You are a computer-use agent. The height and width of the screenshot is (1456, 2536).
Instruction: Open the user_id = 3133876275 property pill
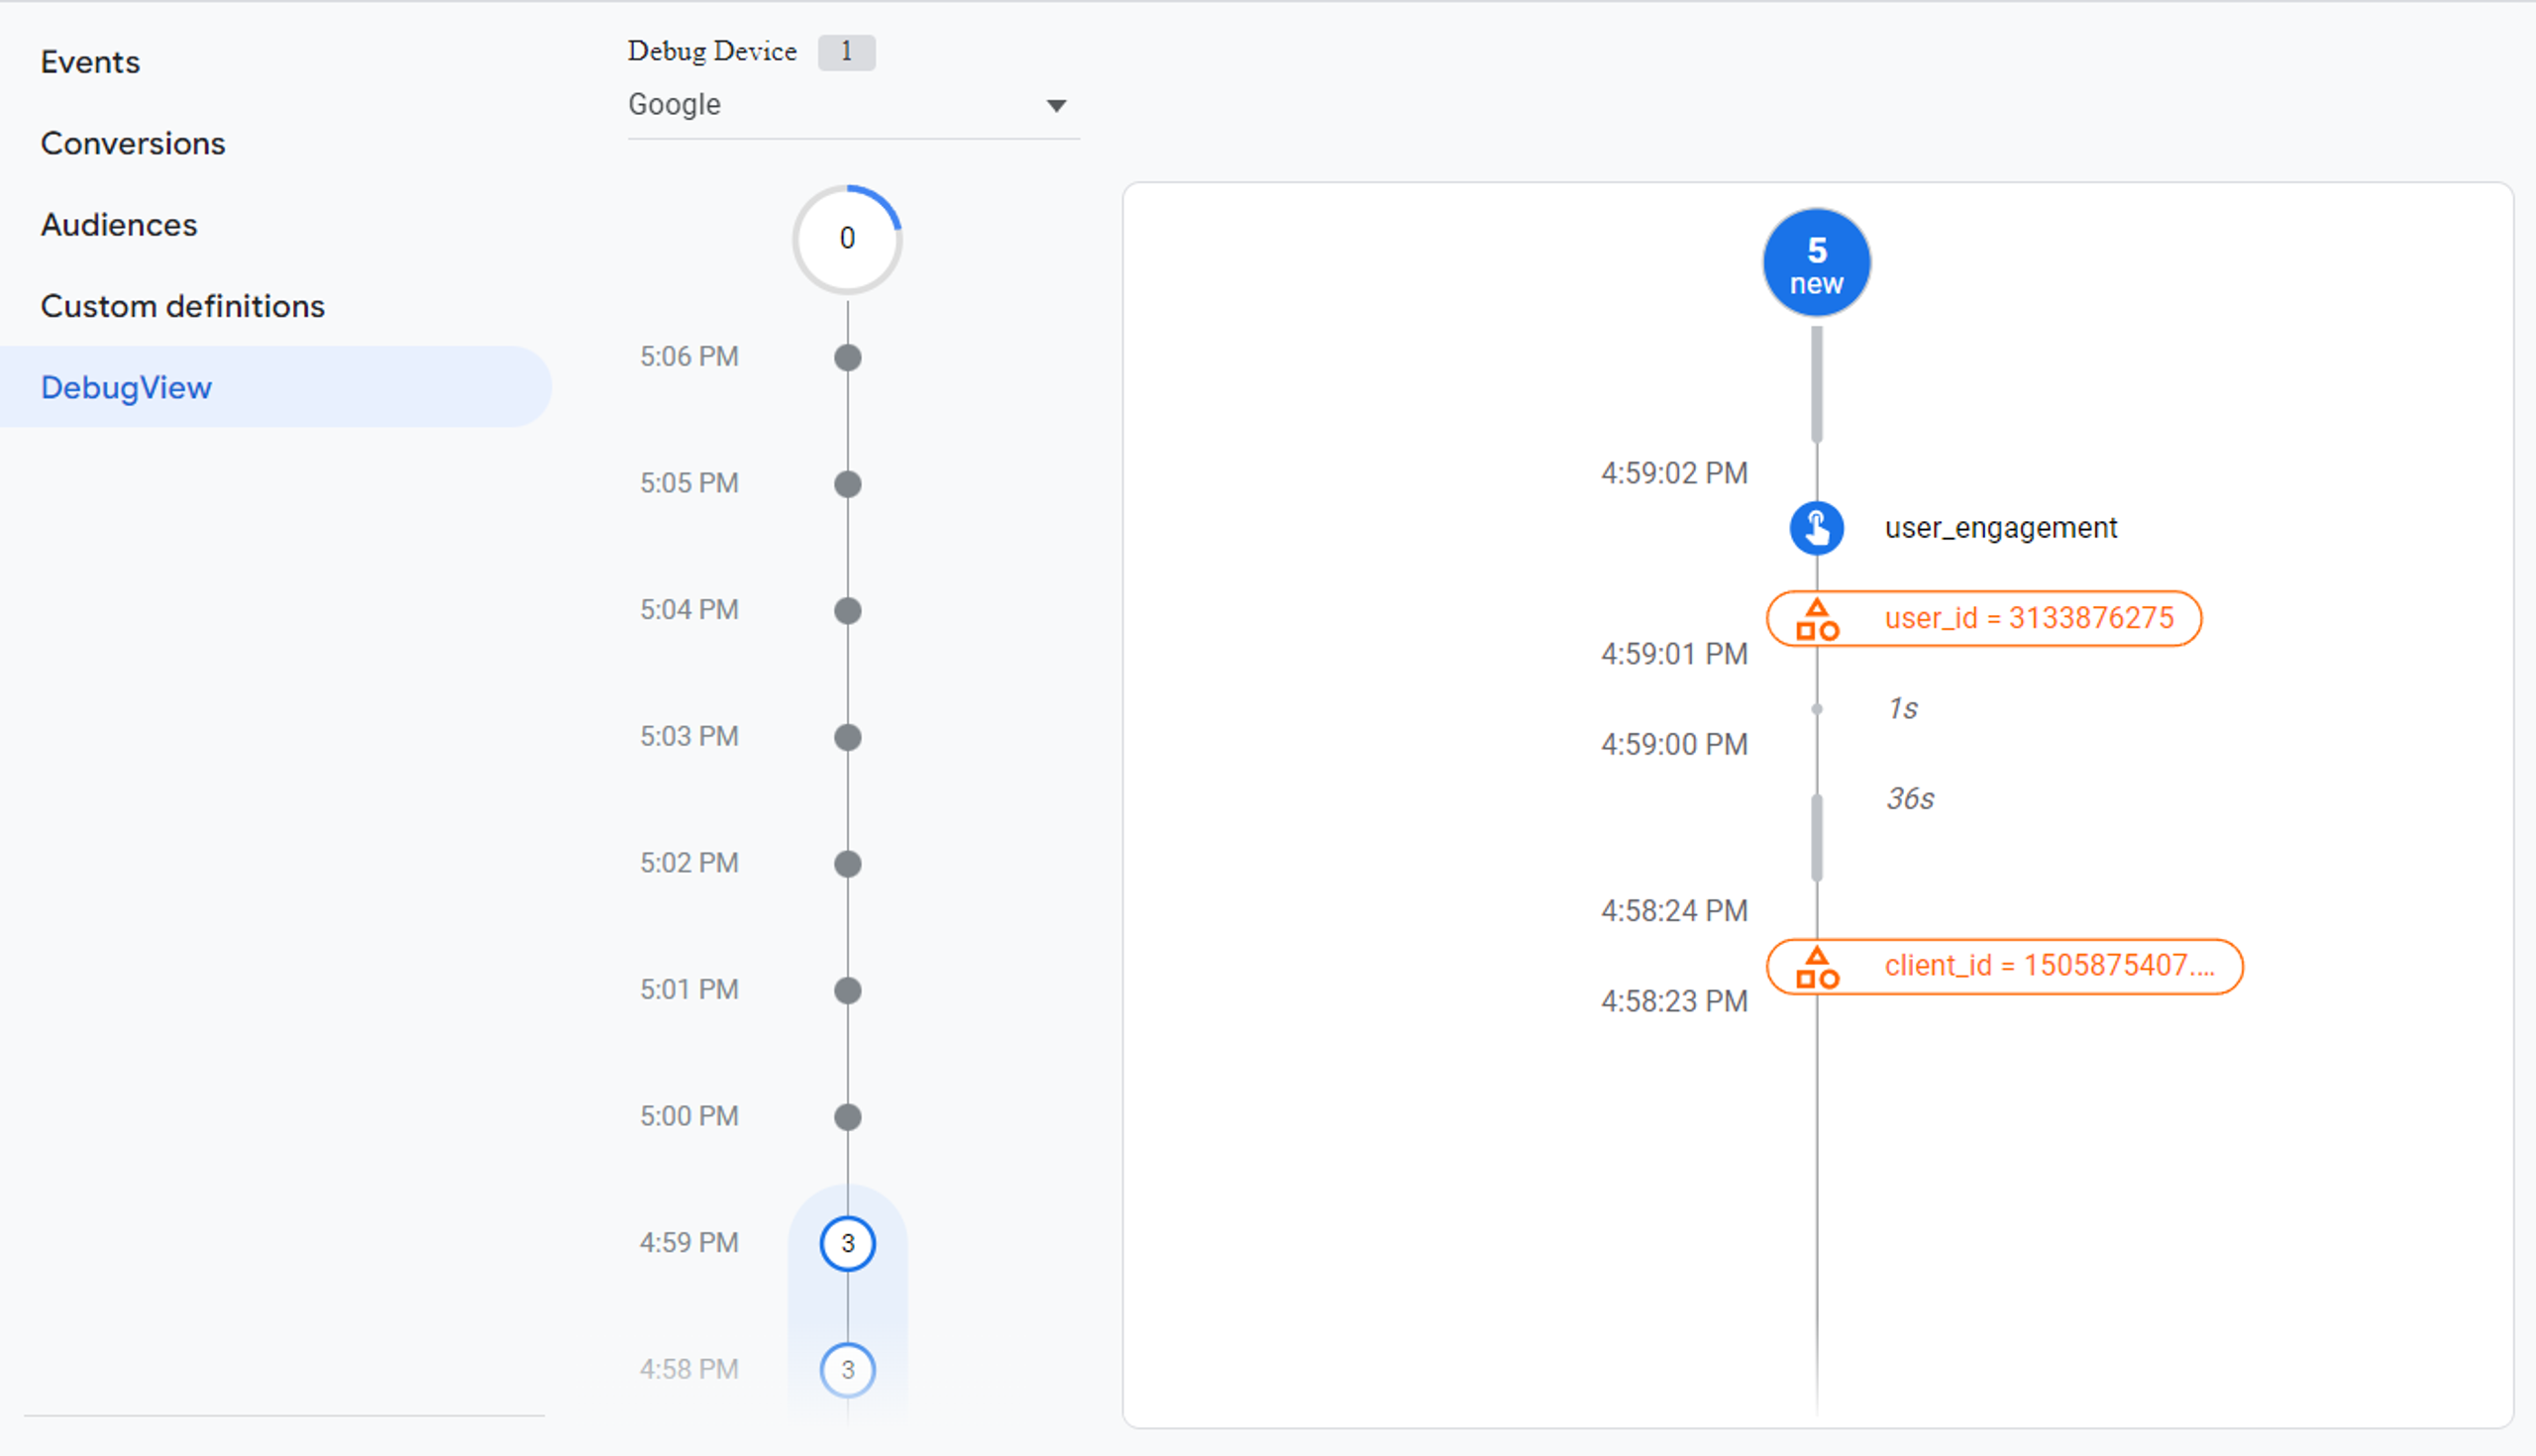2028,619
